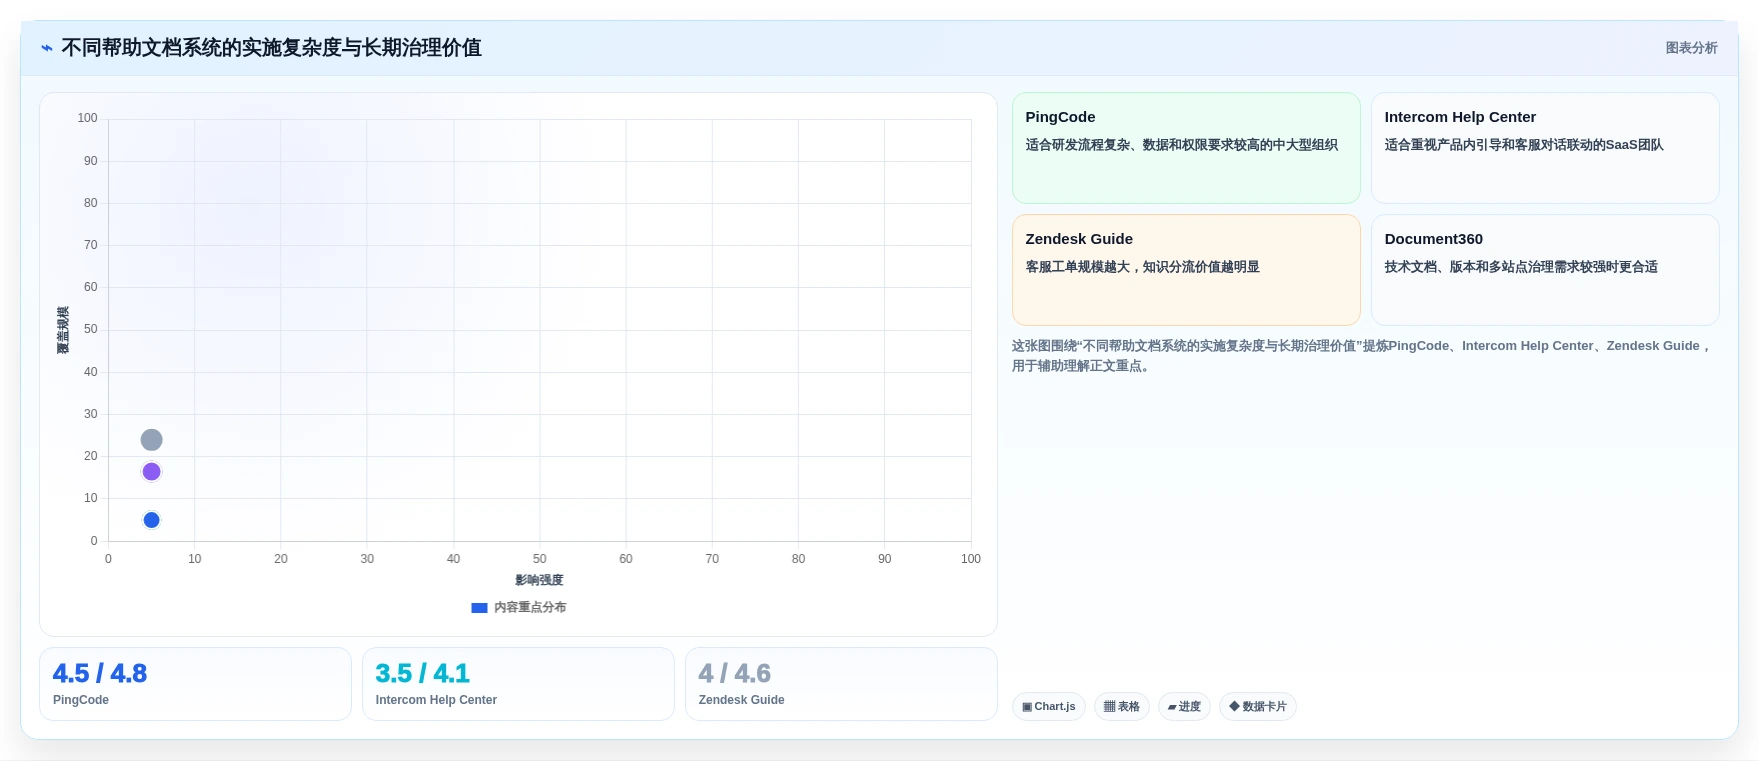
Task: Click the 100 tick on the x-axis
Action: click(970, 559)
